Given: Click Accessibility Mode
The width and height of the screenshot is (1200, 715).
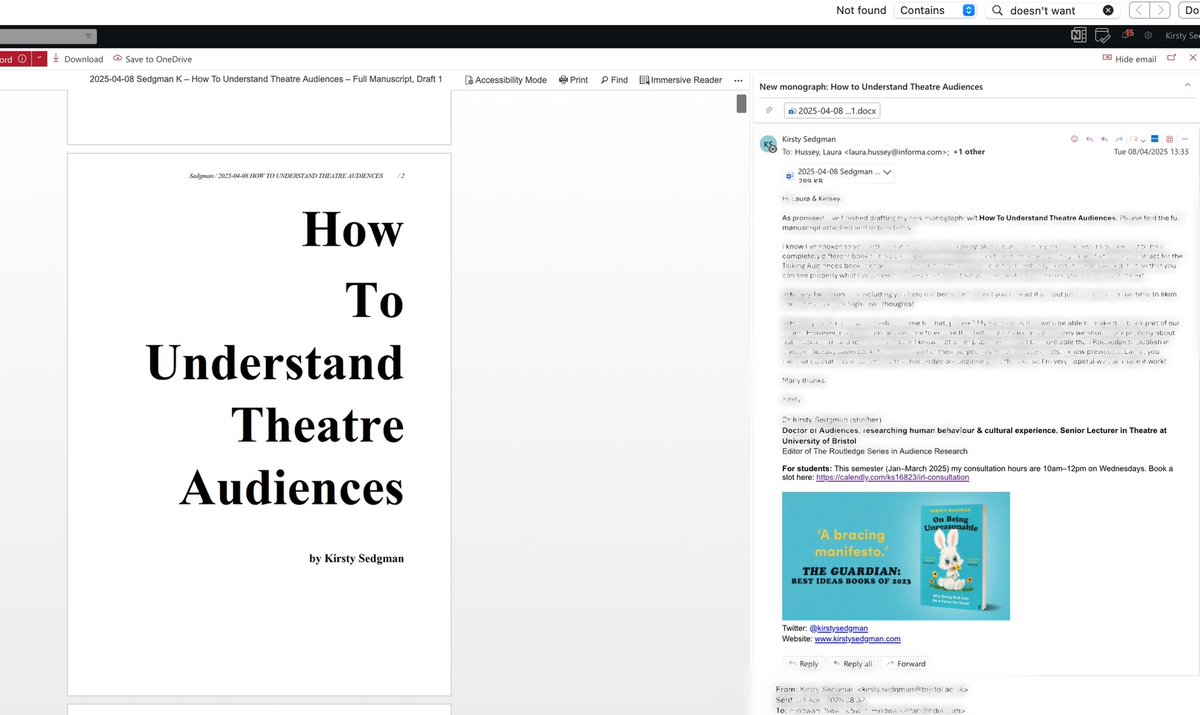Looking at the screenshot, I should (x=506, y=80).
